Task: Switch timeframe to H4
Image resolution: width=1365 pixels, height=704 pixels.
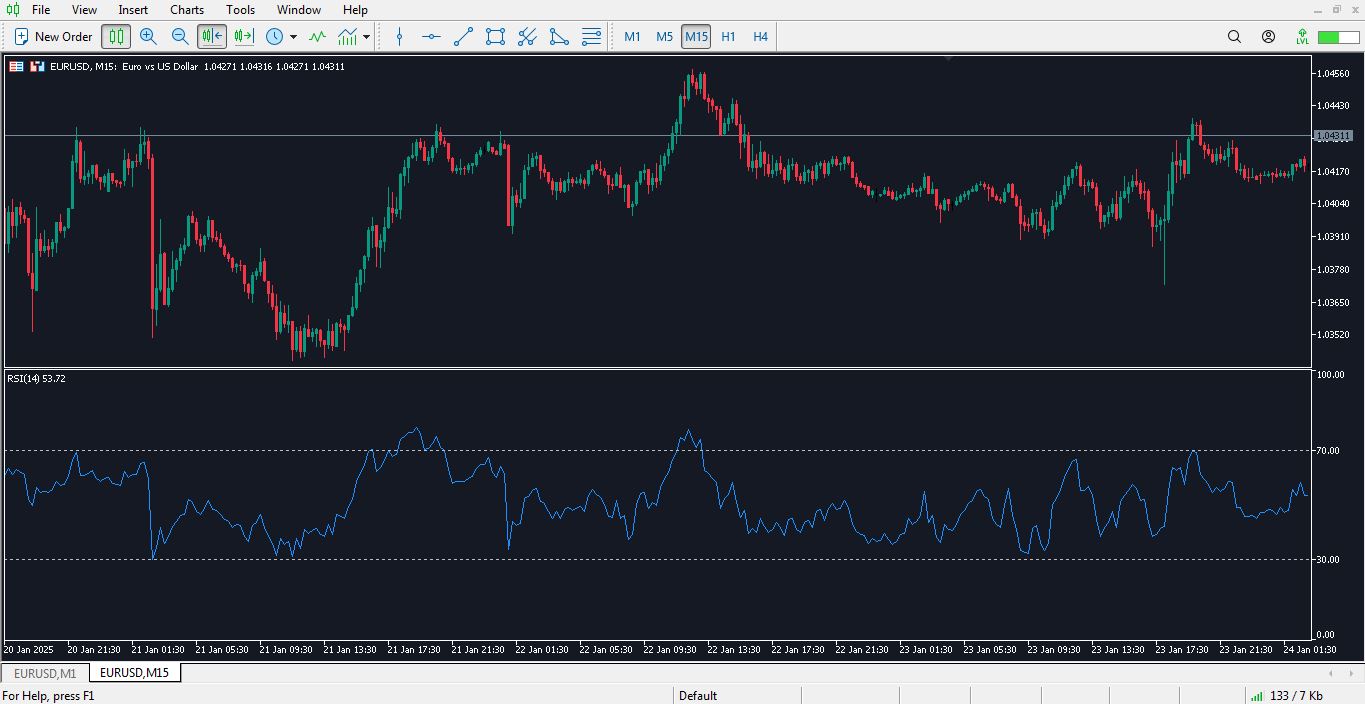Action: tap(760, 37)
